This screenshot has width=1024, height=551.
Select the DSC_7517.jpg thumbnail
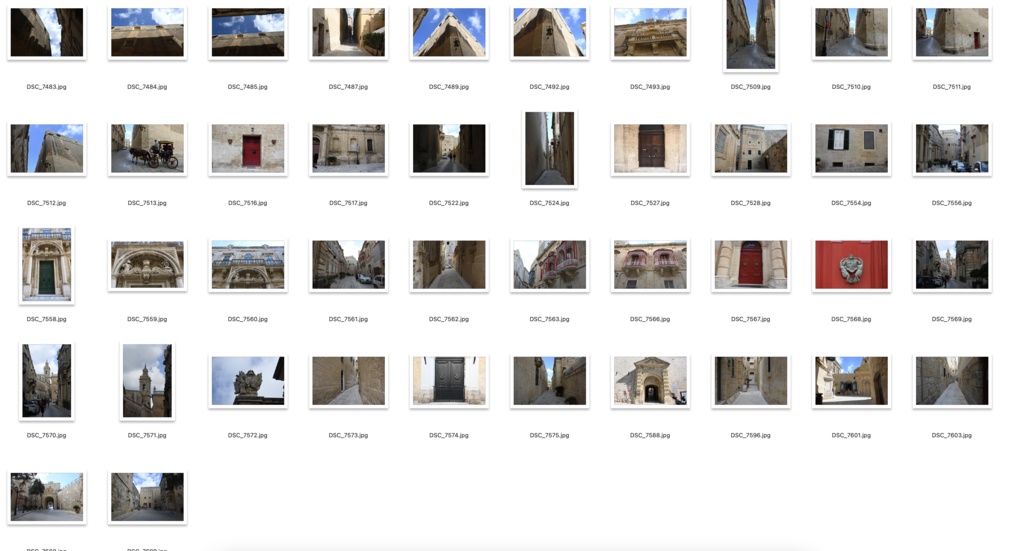click(x=348, y=148)
